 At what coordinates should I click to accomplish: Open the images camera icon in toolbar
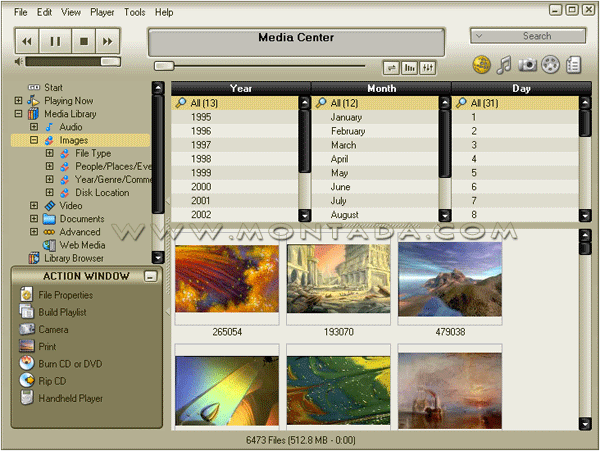pyautogui.click(x=527, y=65)
